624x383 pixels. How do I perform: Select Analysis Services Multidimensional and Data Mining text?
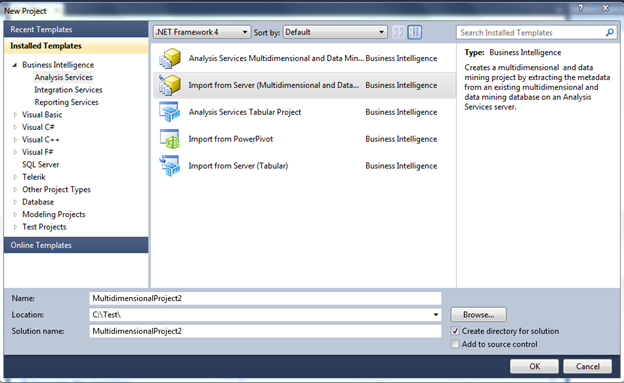pyautogui.click(x=276, y=59)
